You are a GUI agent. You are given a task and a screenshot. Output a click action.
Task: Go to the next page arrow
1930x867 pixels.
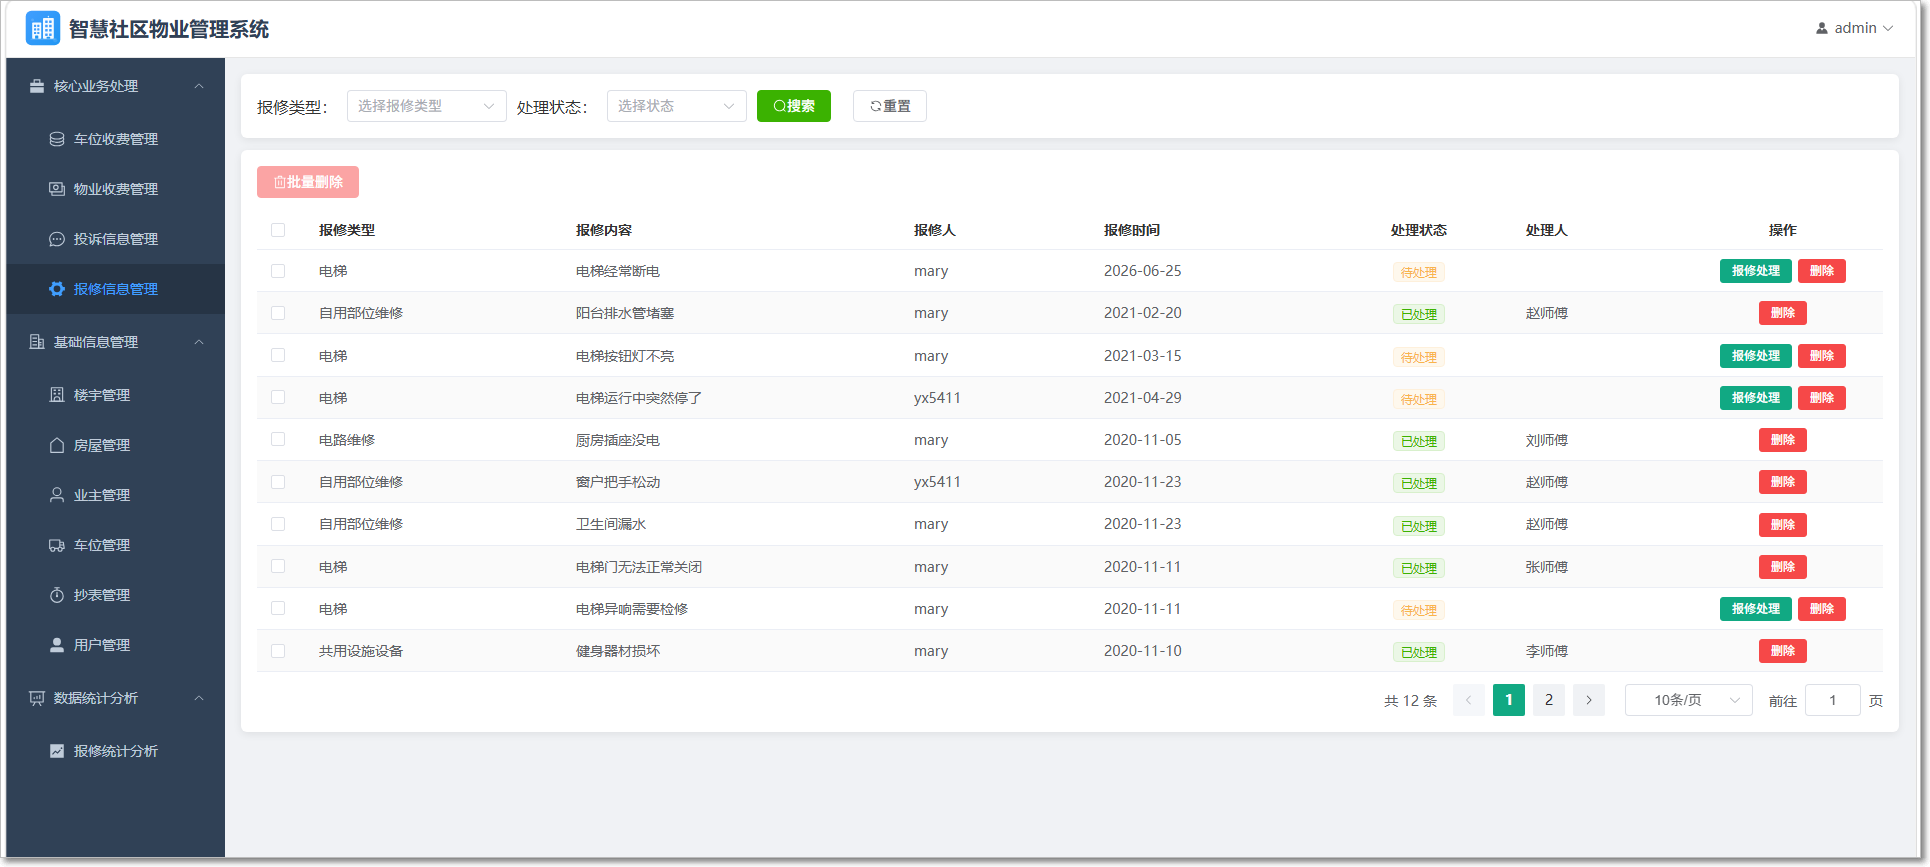point(1589,700)
